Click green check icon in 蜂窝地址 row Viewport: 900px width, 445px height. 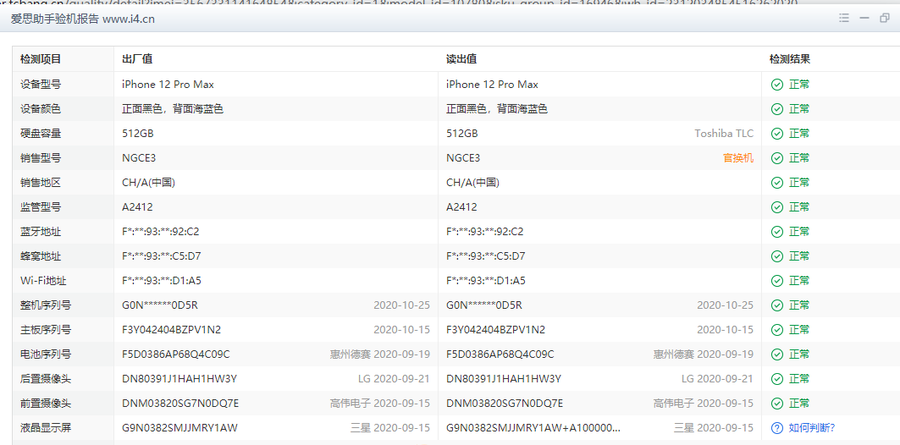(x=777, y=256)
